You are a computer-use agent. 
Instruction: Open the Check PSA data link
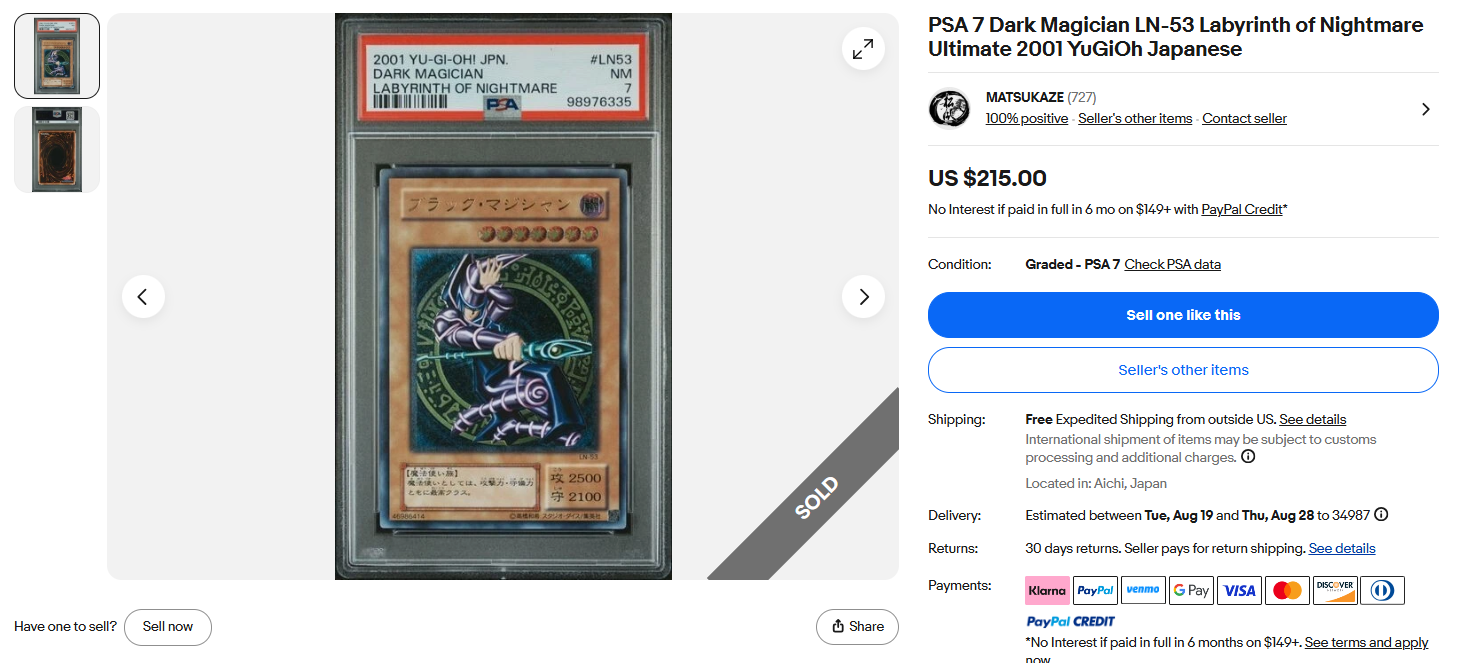point(1172,264)
